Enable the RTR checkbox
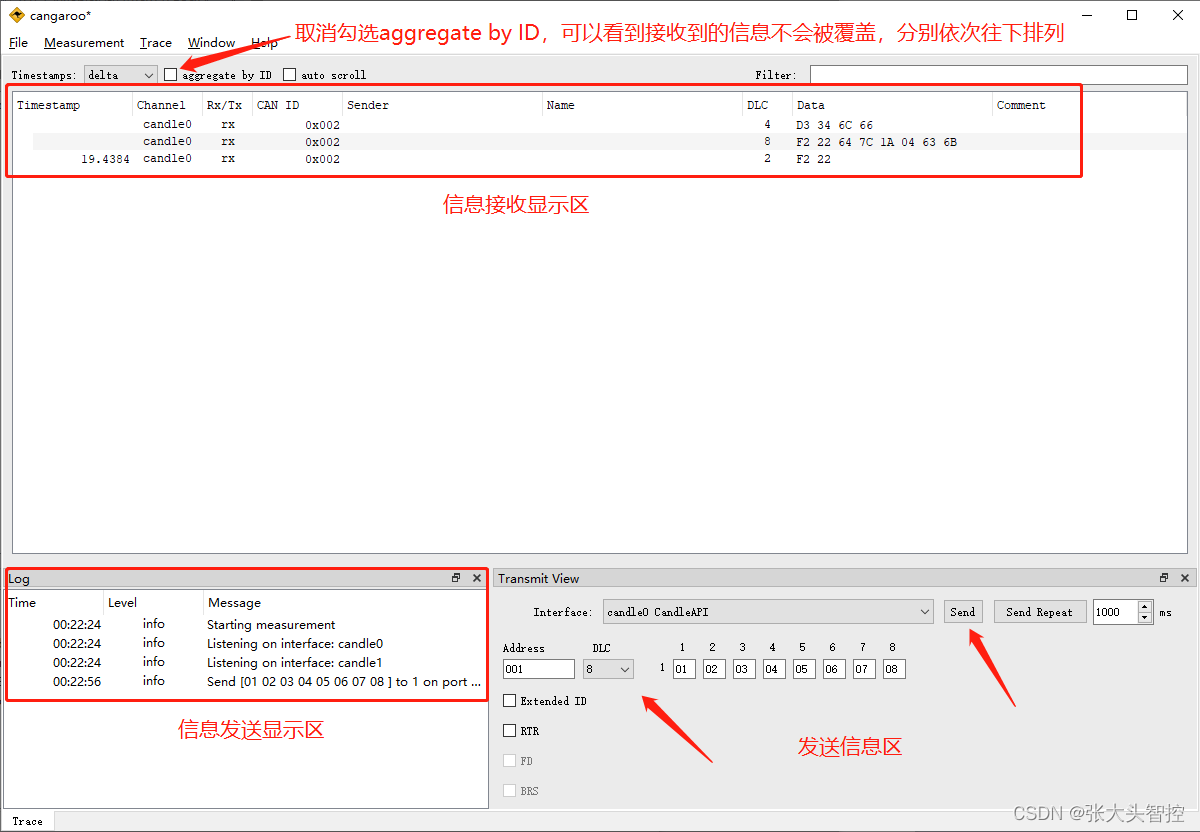Image resolution: width=1200 pixels, height=832 pixels. pyautogui.click(x=509, y=730)
